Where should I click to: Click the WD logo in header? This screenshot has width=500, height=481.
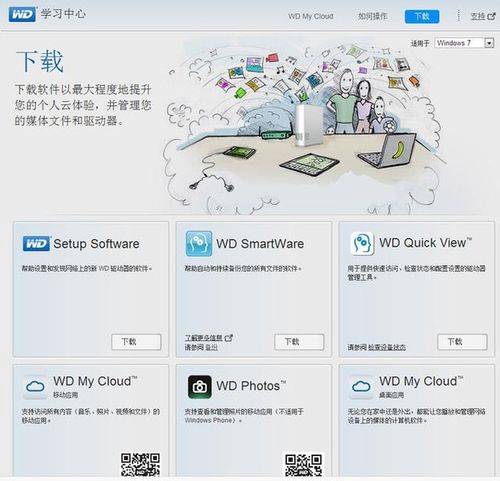tap(22, 15)
